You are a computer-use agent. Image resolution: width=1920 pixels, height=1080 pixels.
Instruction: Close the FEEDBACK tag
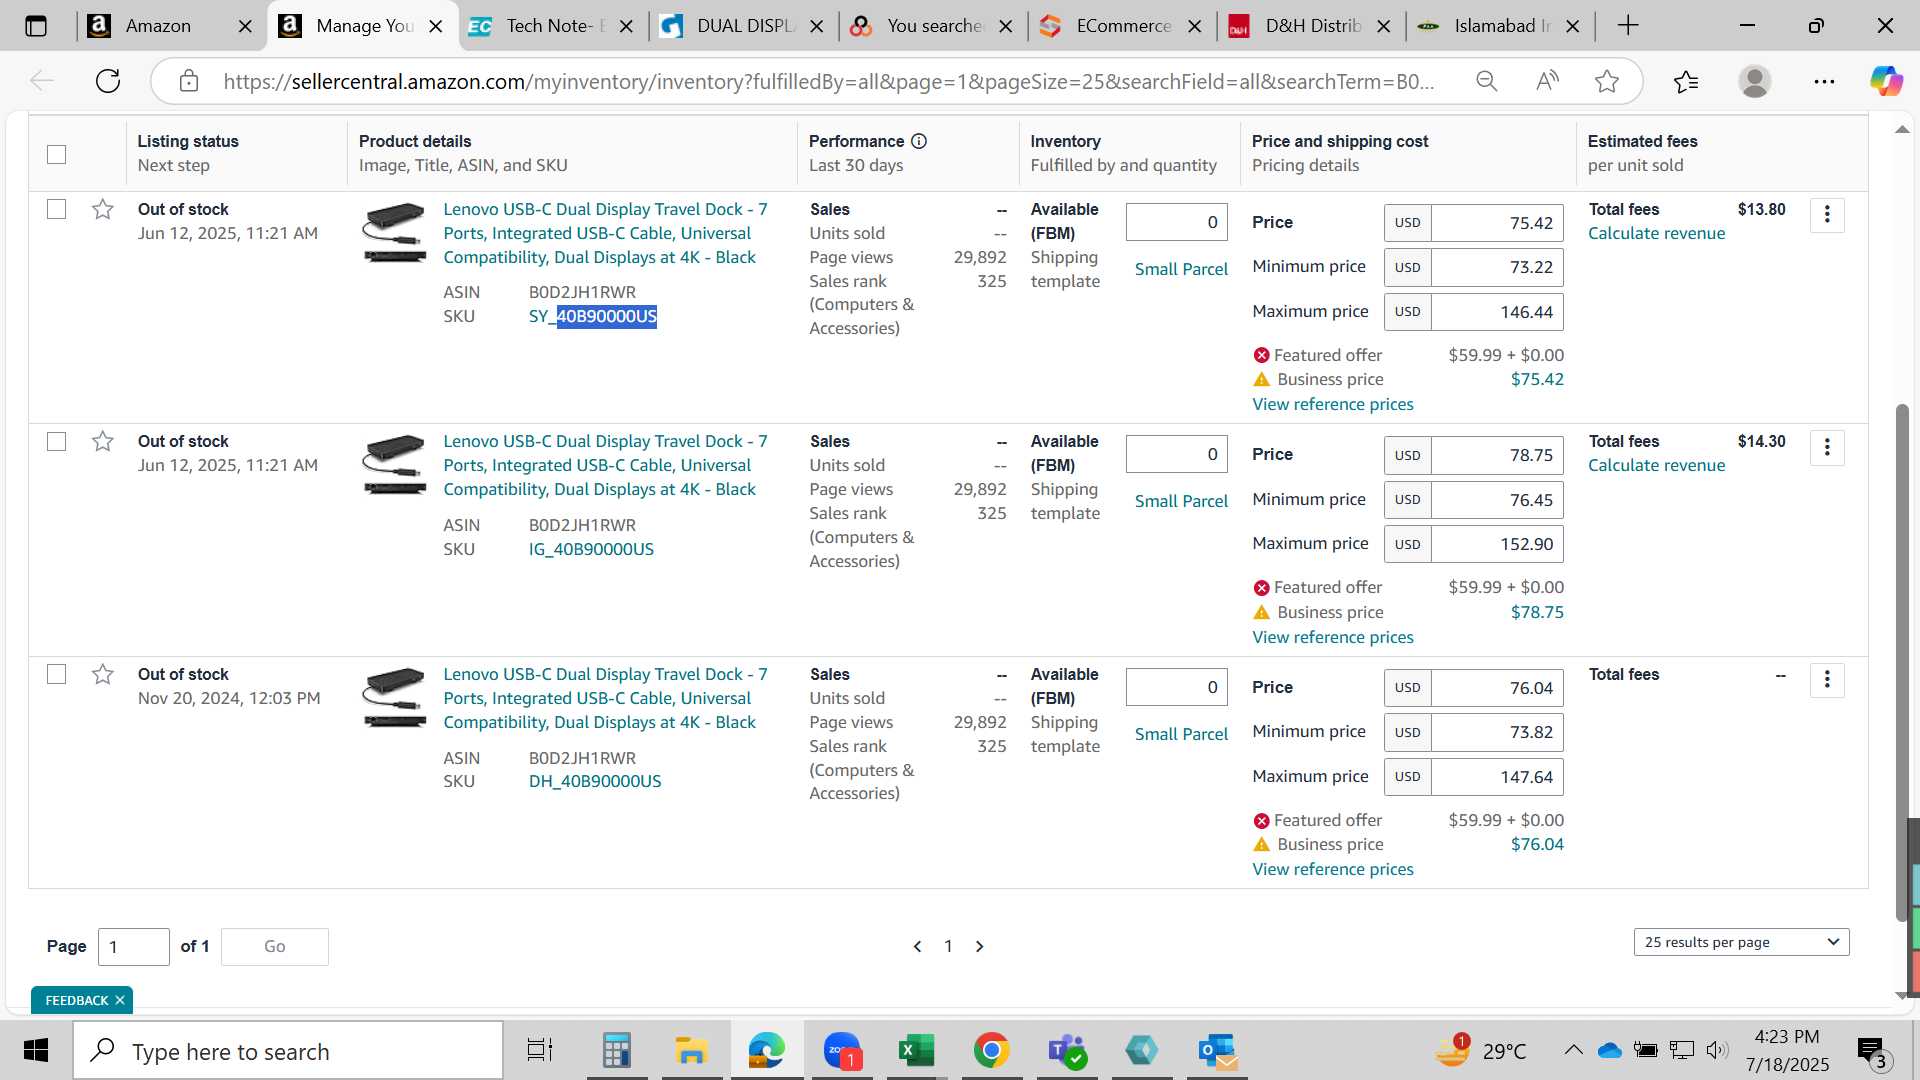[120, 1000]
